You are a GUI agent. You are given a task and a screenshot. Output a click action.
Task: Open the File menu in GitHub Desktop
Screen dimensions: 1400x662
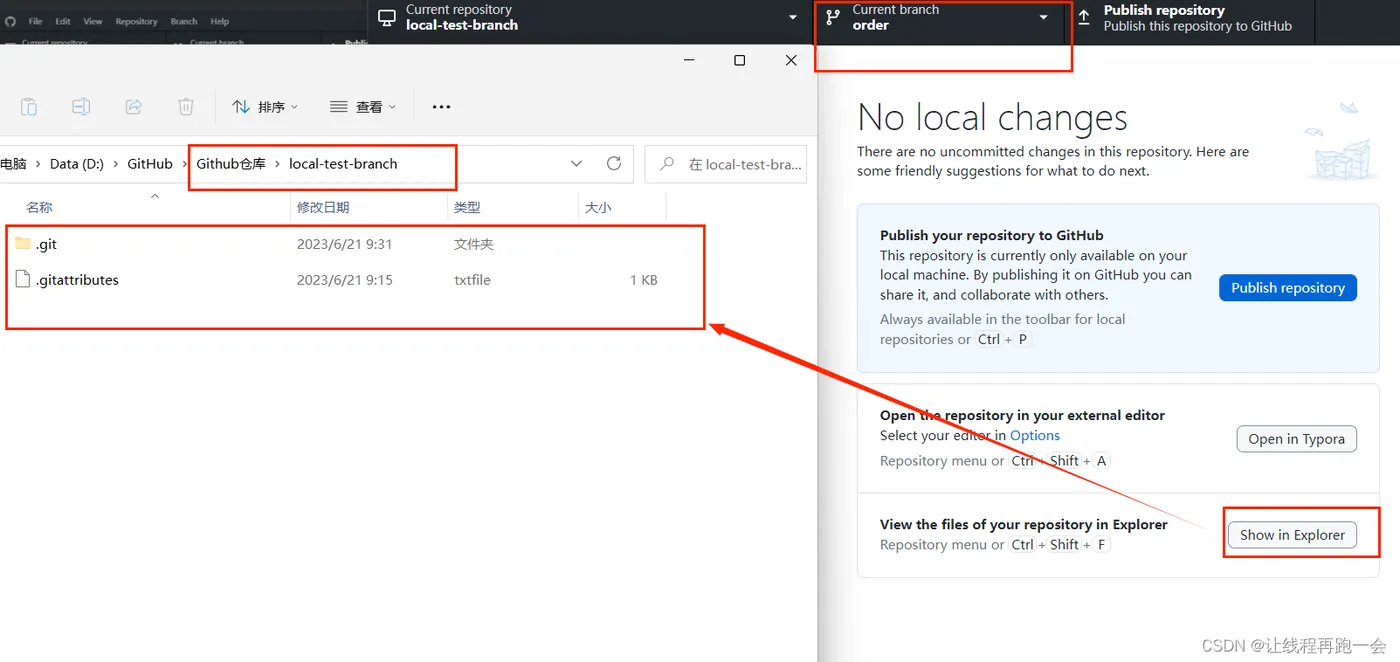pyautogui.click(x=35, y=21)
